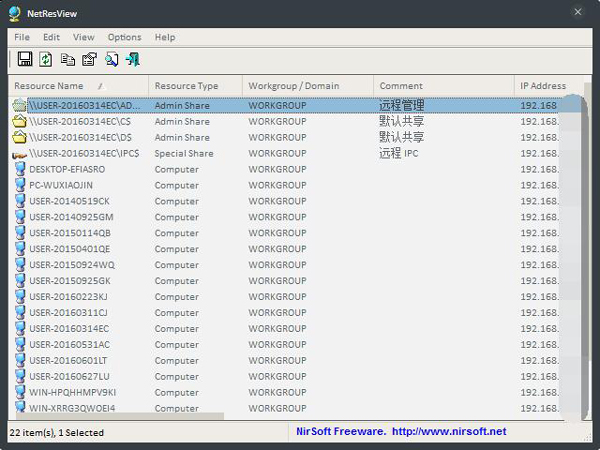This screenshot has height=450, width=600.
Task: Click the NetResView globe icon in the title bar
Action: [x=15, y=14]
